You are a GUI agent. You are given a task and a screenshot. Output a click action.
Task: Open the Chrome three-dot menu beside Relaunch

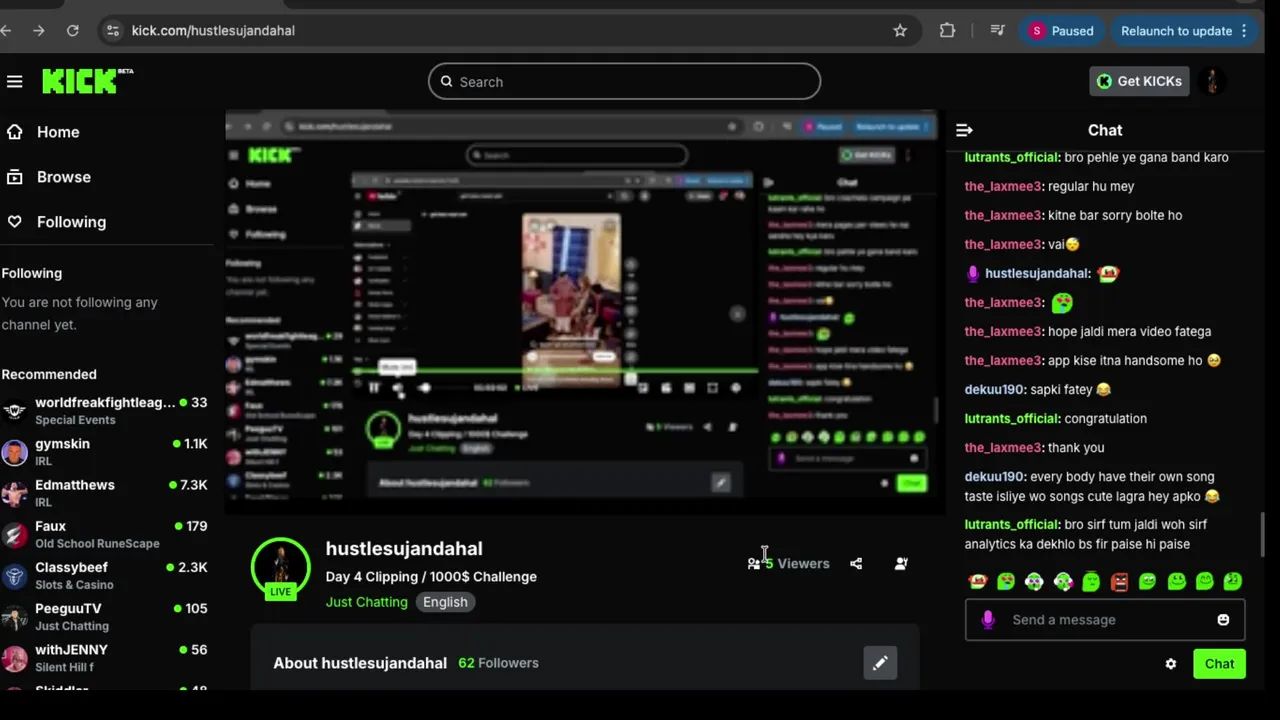coord(1244,31)
